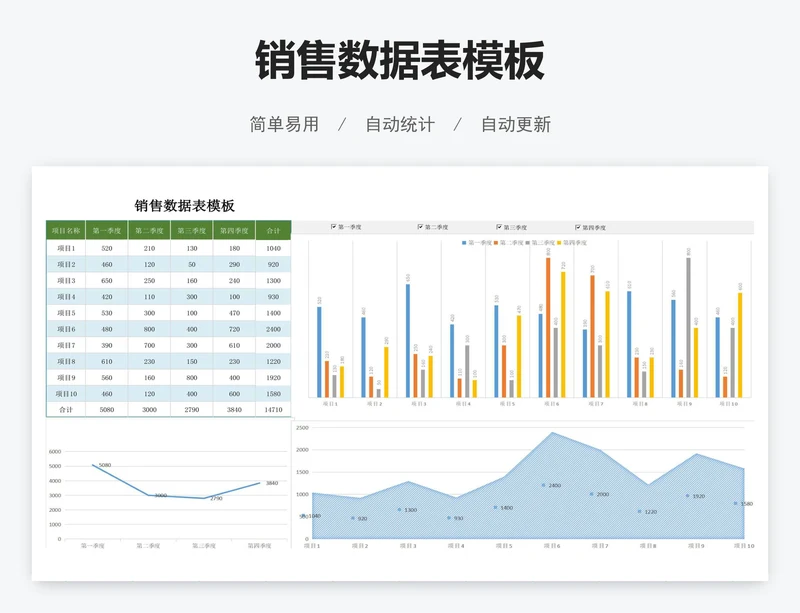800x613 pixels.
Task: Select the 项目5 row label cell
Action: (67, 313)
